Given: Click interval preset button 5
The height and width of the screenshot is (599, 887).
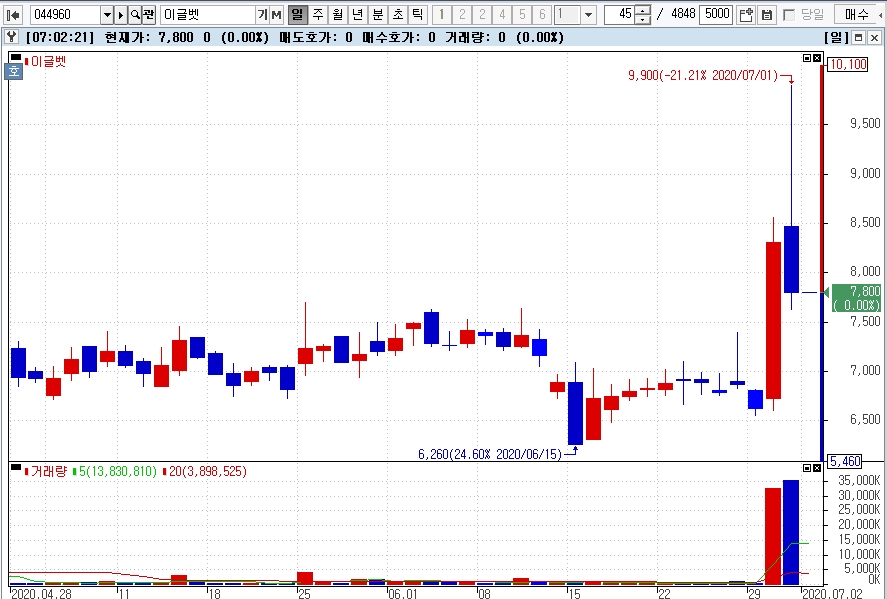Looking at the screenshot, I should tap(522, 15).
